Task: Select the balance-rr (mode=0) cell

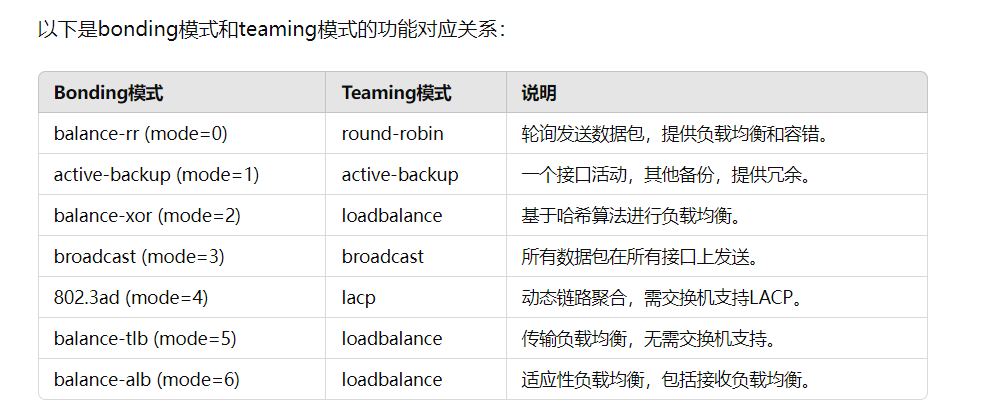Action: pos(182,133)
